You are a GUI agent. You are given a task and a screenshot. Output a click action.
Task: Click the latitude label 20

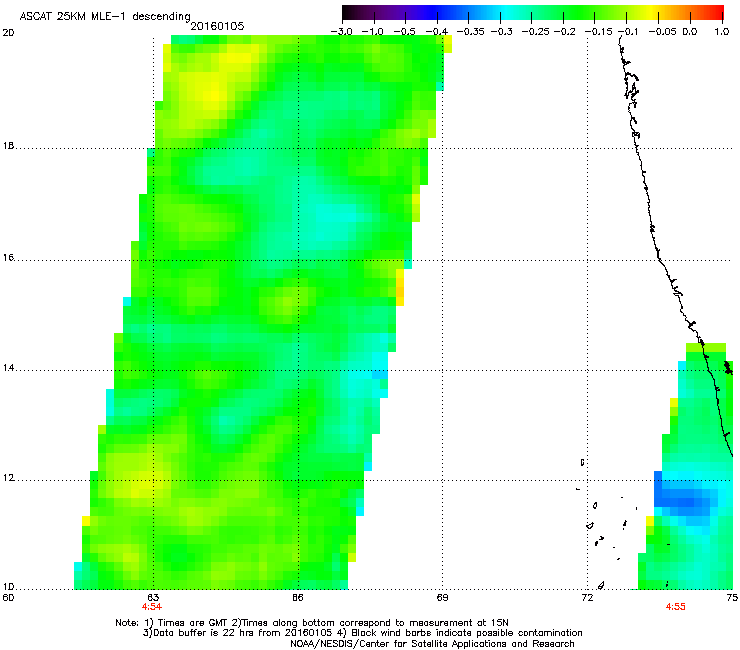8,33
